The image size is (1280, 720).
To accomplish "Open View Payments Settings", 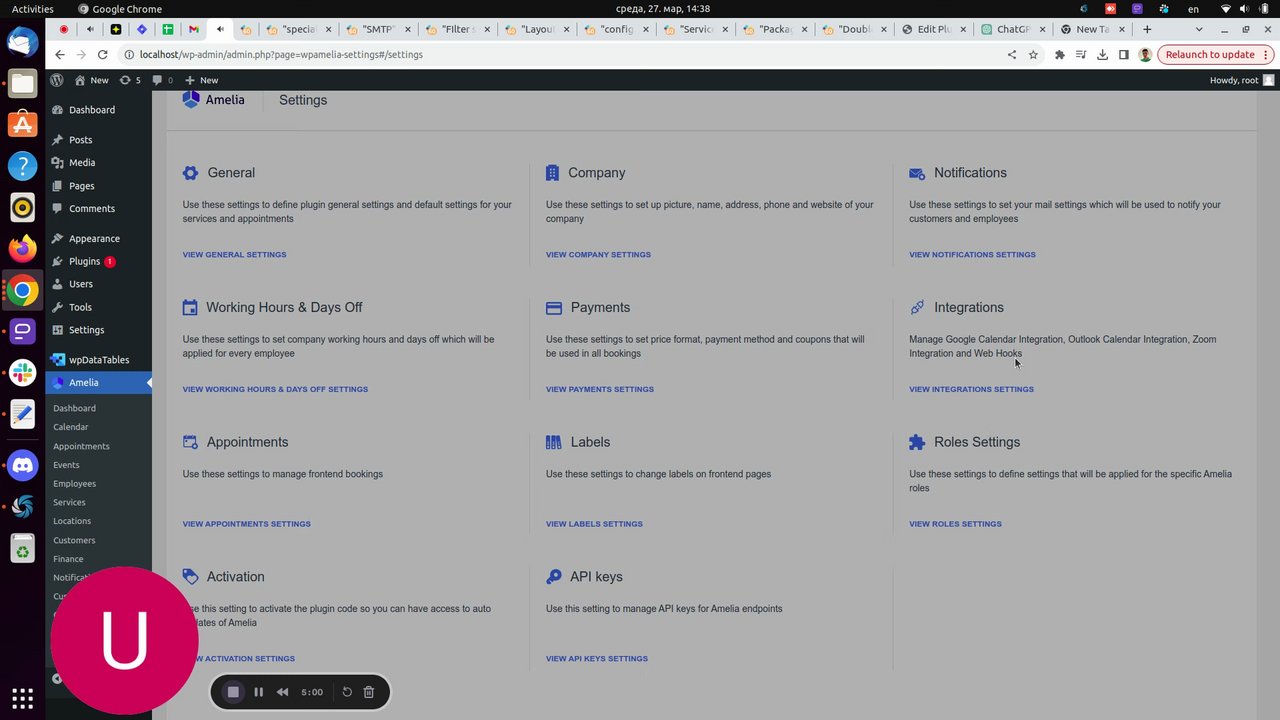I will [x=600, y=389].
